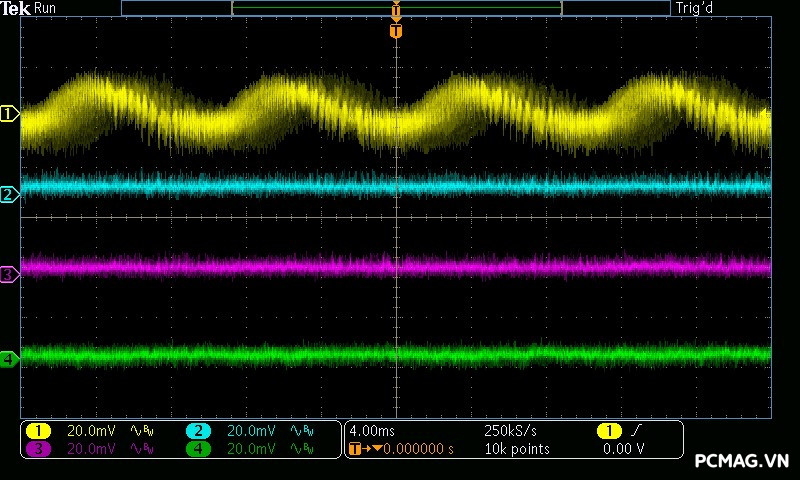Image resolution: width=800 pixels, height=480 pixels.
Task: Click the channel 3 magenta ground marker
Action: click(10, 274)
